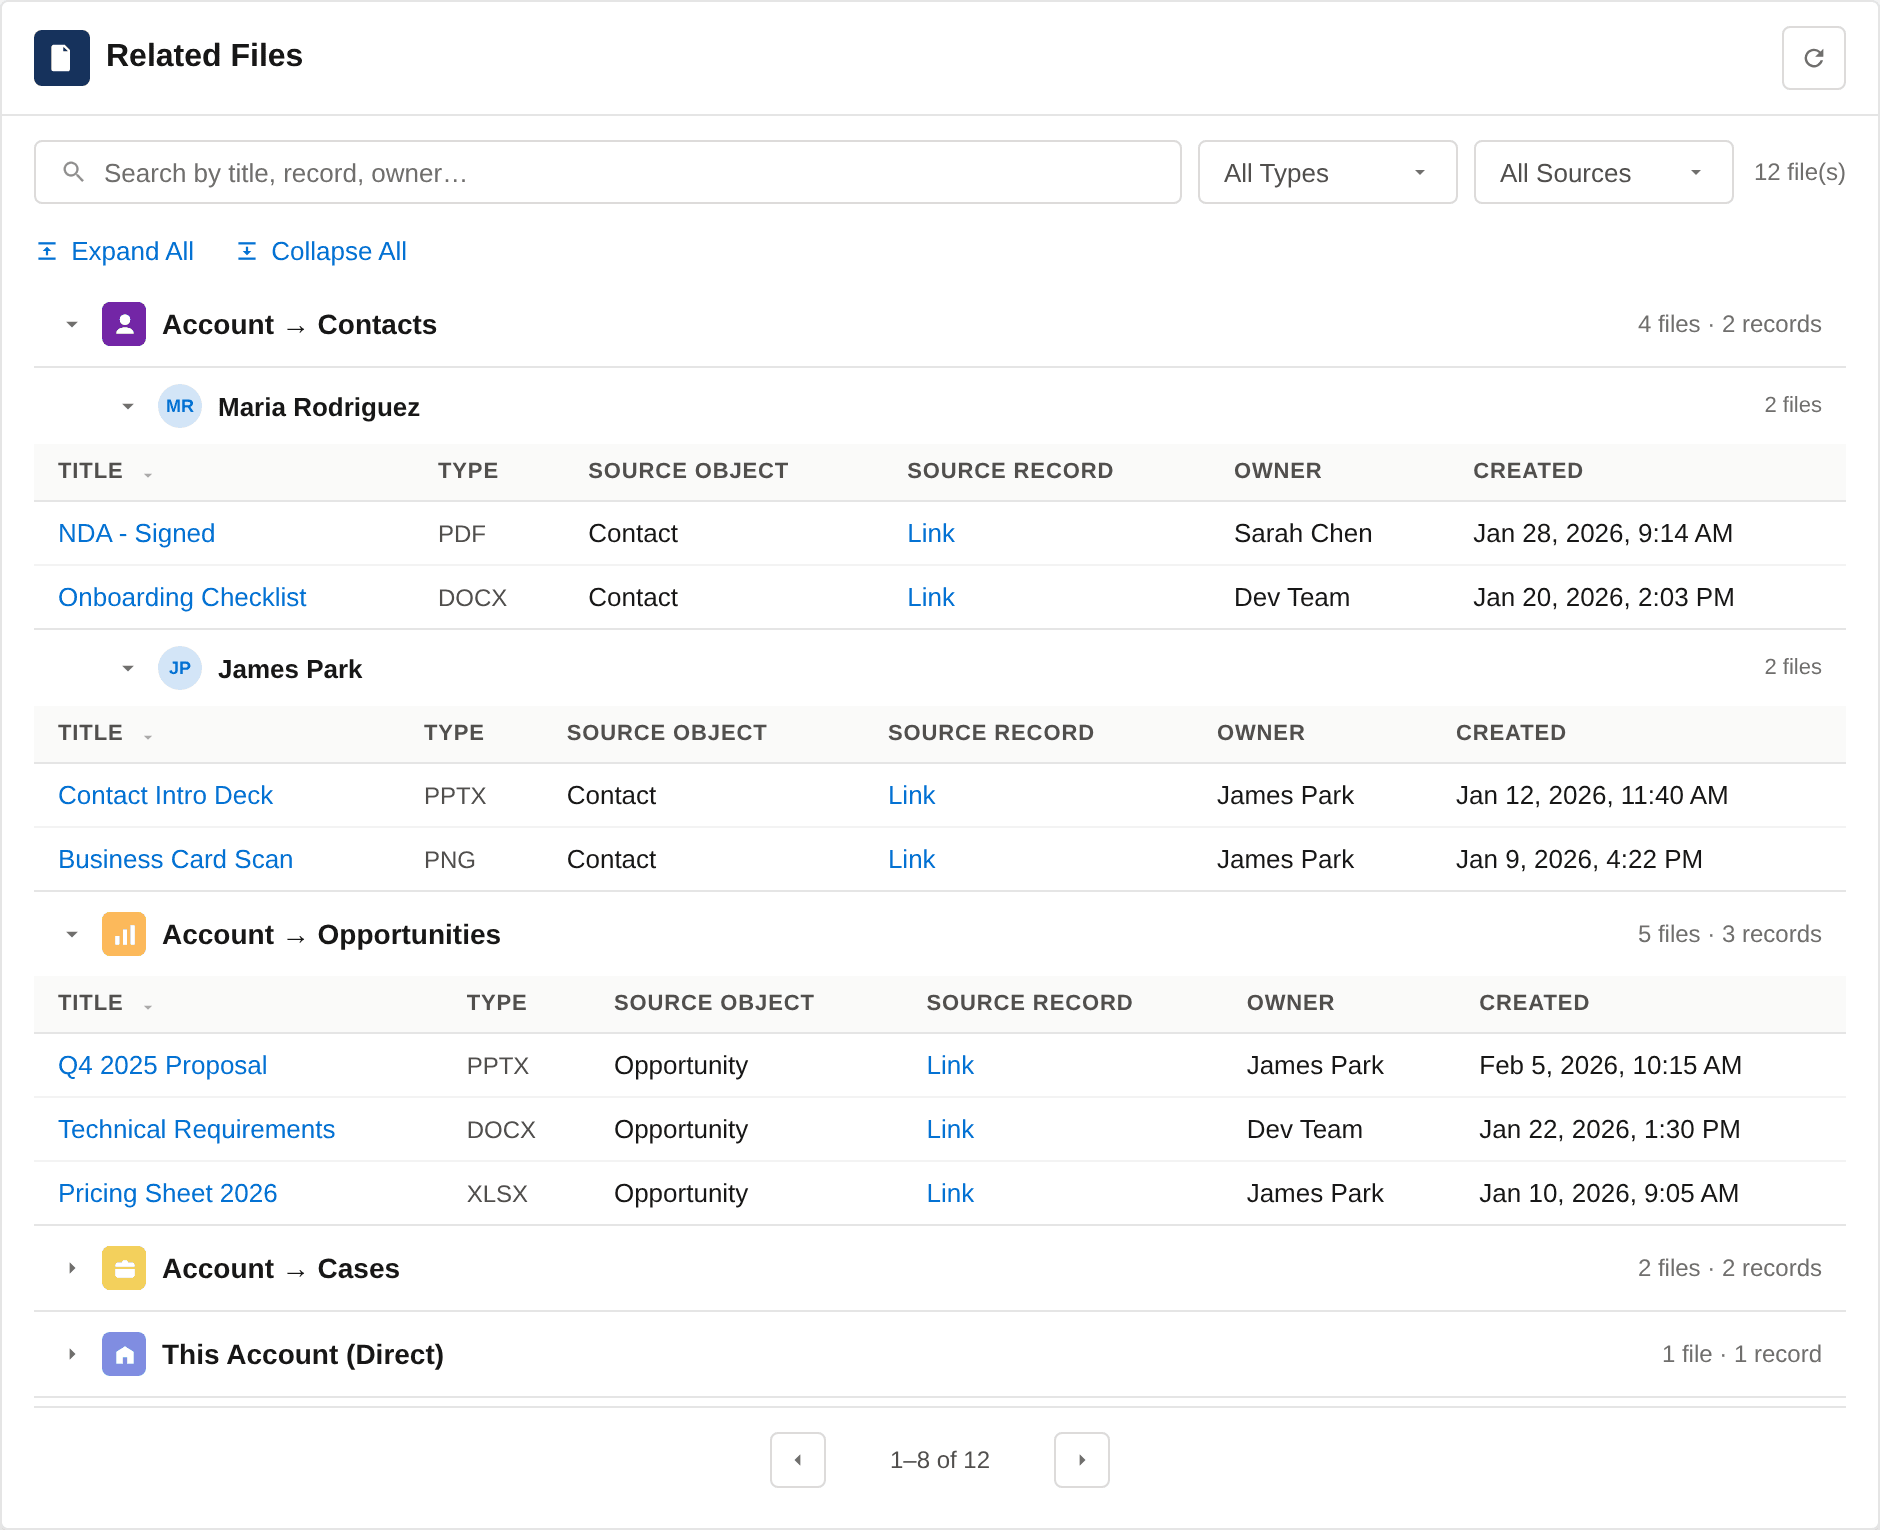This screenshot has height=1530, width=1880.
Task: Expand the Account → Cases group
Action: pos(72,1268)
